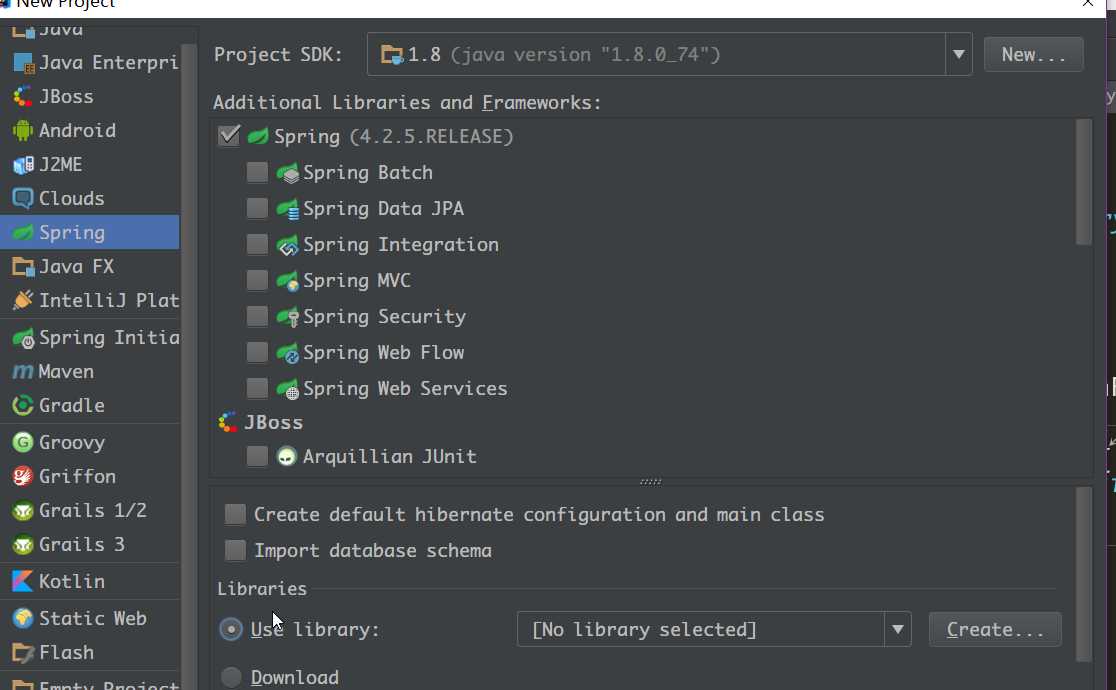This screenshot has width=1116, height=690.
Task: Select Kotlin in project type list
Action: 90,581
